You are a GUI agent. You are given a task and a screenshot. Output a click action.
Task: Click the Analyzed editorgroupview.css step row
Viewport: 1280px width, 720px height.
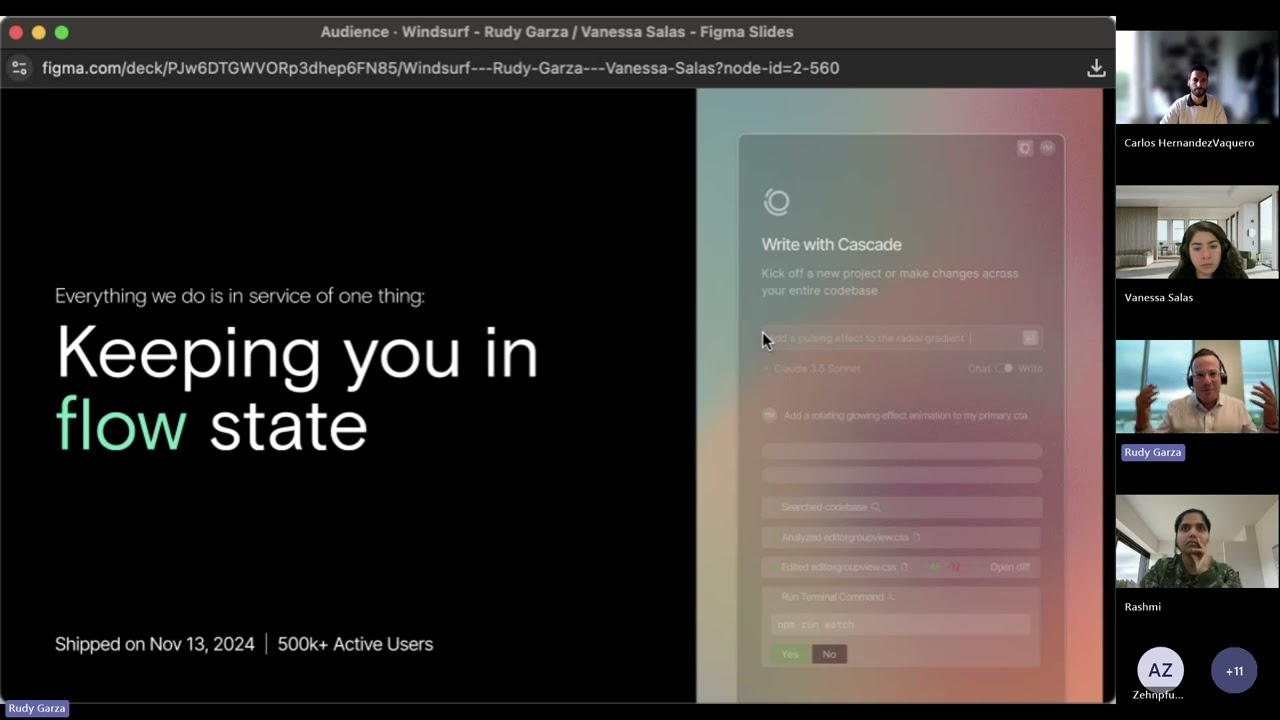[901, 537]
